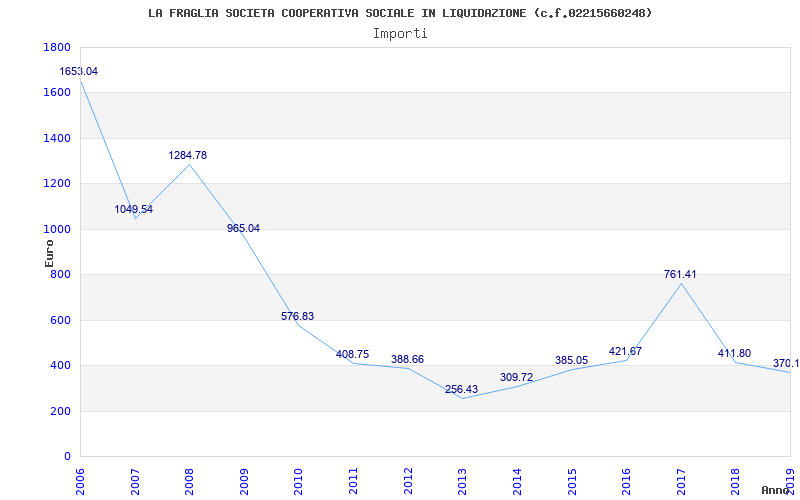
Task: Click the 'Importi' subtitle
Action: (400, 34)
